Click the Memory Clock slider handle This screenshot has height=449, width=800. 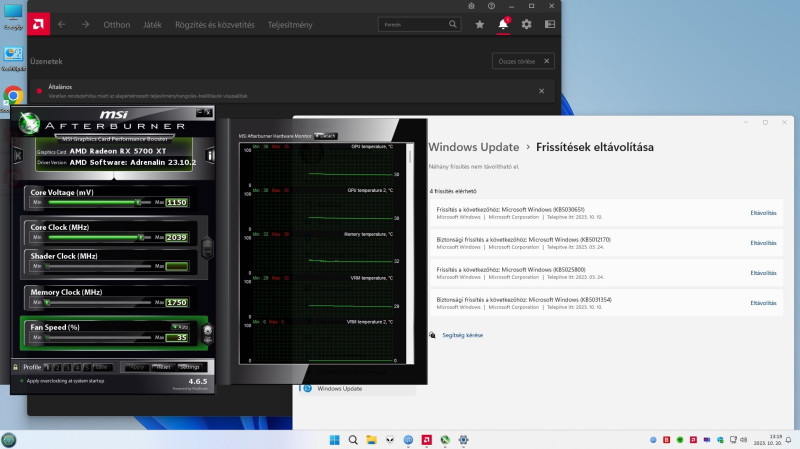[47, 303]
